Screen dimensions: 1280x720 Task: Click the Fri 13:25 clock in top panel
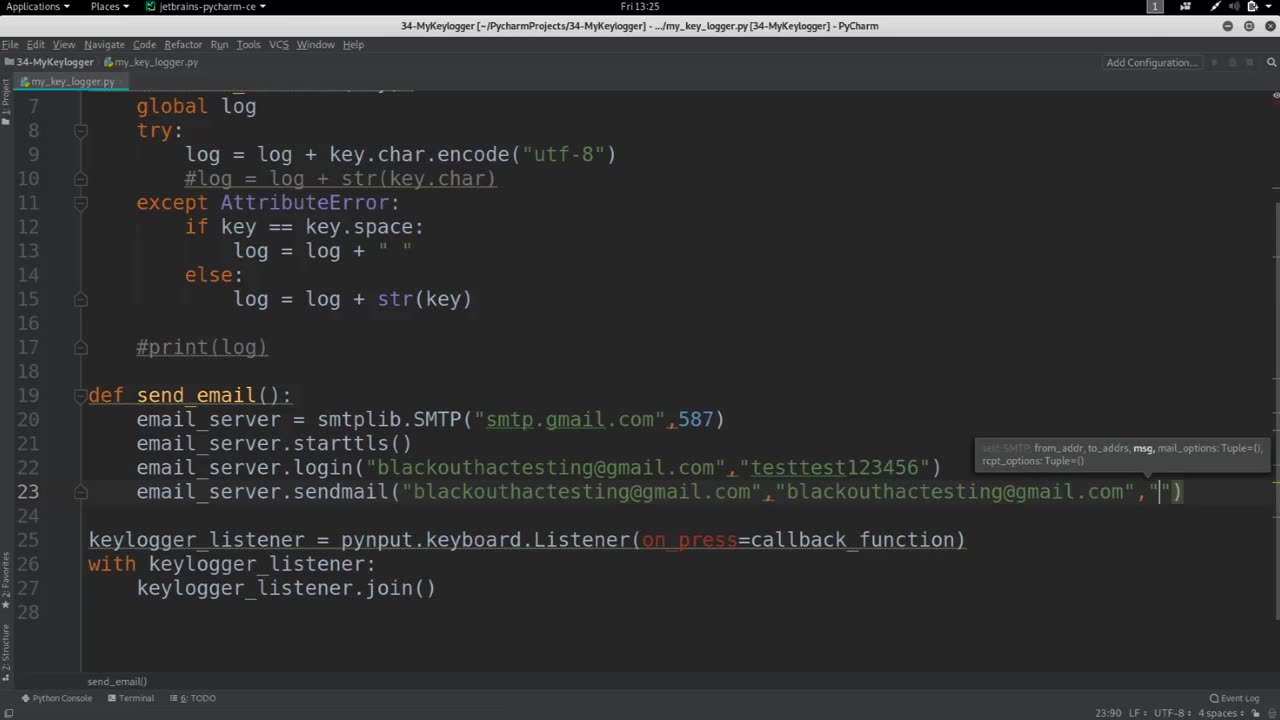tap(640, 7)
